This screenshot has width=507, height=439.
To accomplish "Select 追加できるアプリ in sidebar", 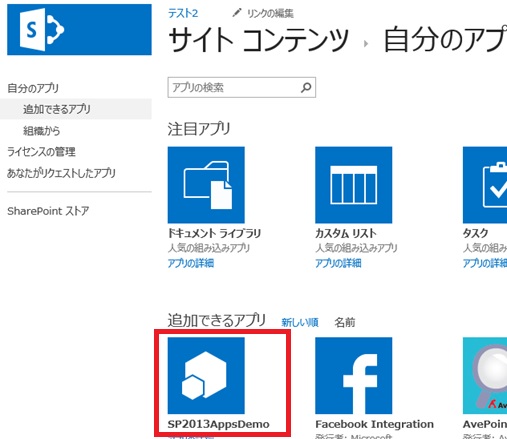I will click(57, 109).
